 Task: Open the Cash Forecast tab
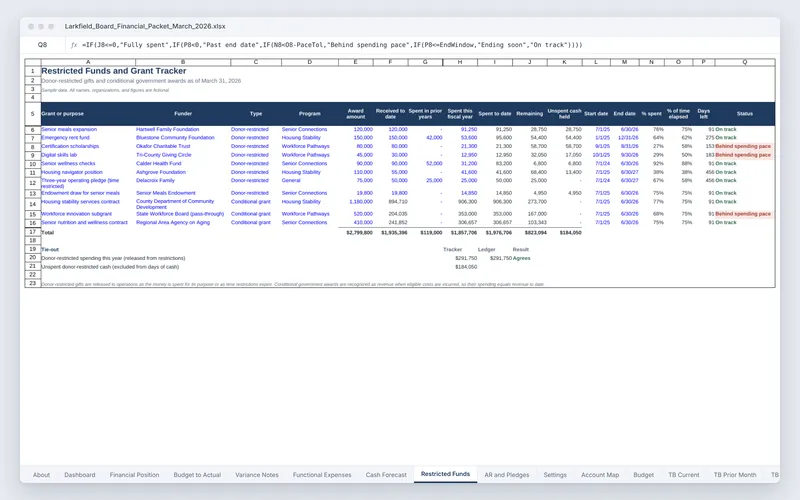(x=386, y=474)
